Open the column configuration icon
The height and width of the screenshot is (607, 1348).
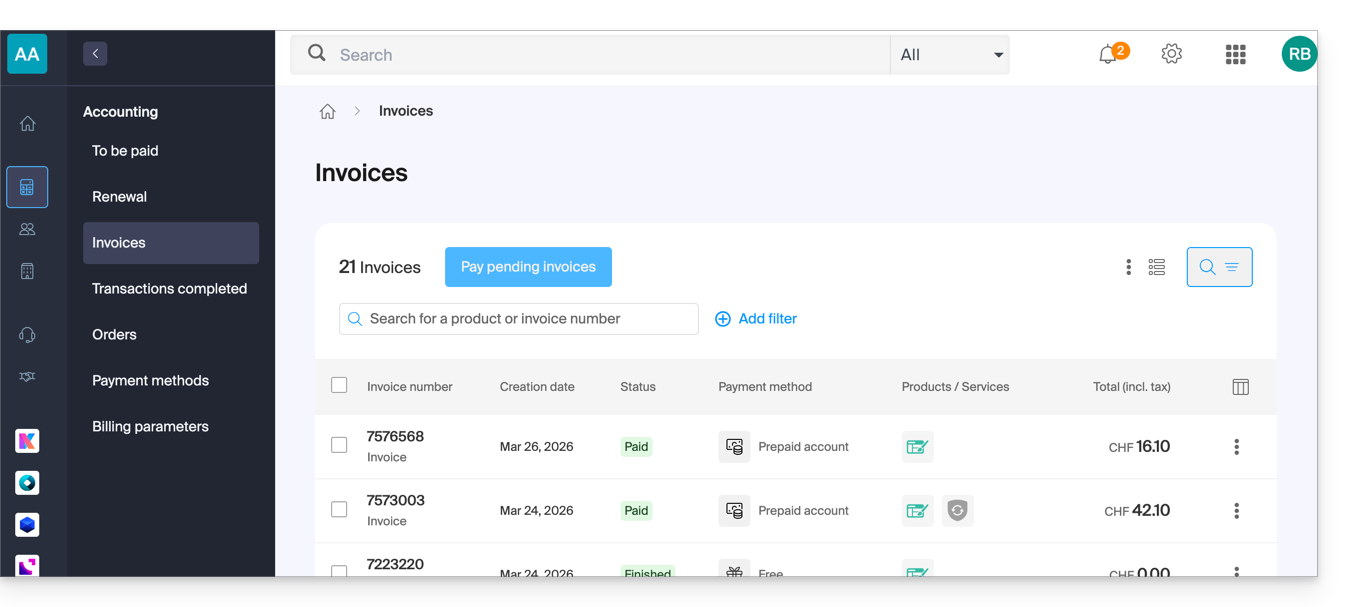click(1240, 387)
